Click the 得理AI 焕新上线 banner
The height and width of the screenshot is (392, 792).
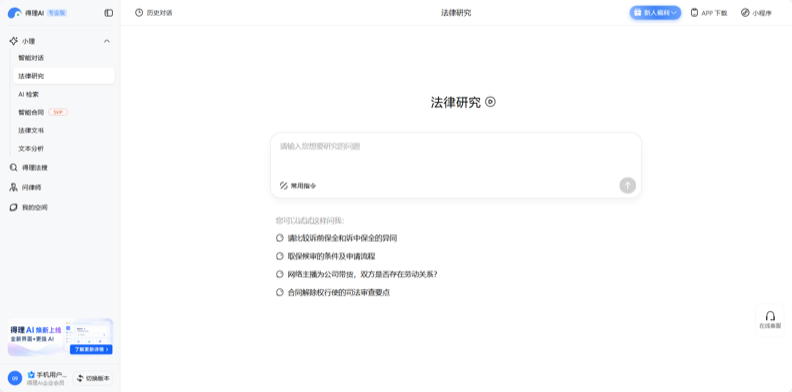click(60, 337)
